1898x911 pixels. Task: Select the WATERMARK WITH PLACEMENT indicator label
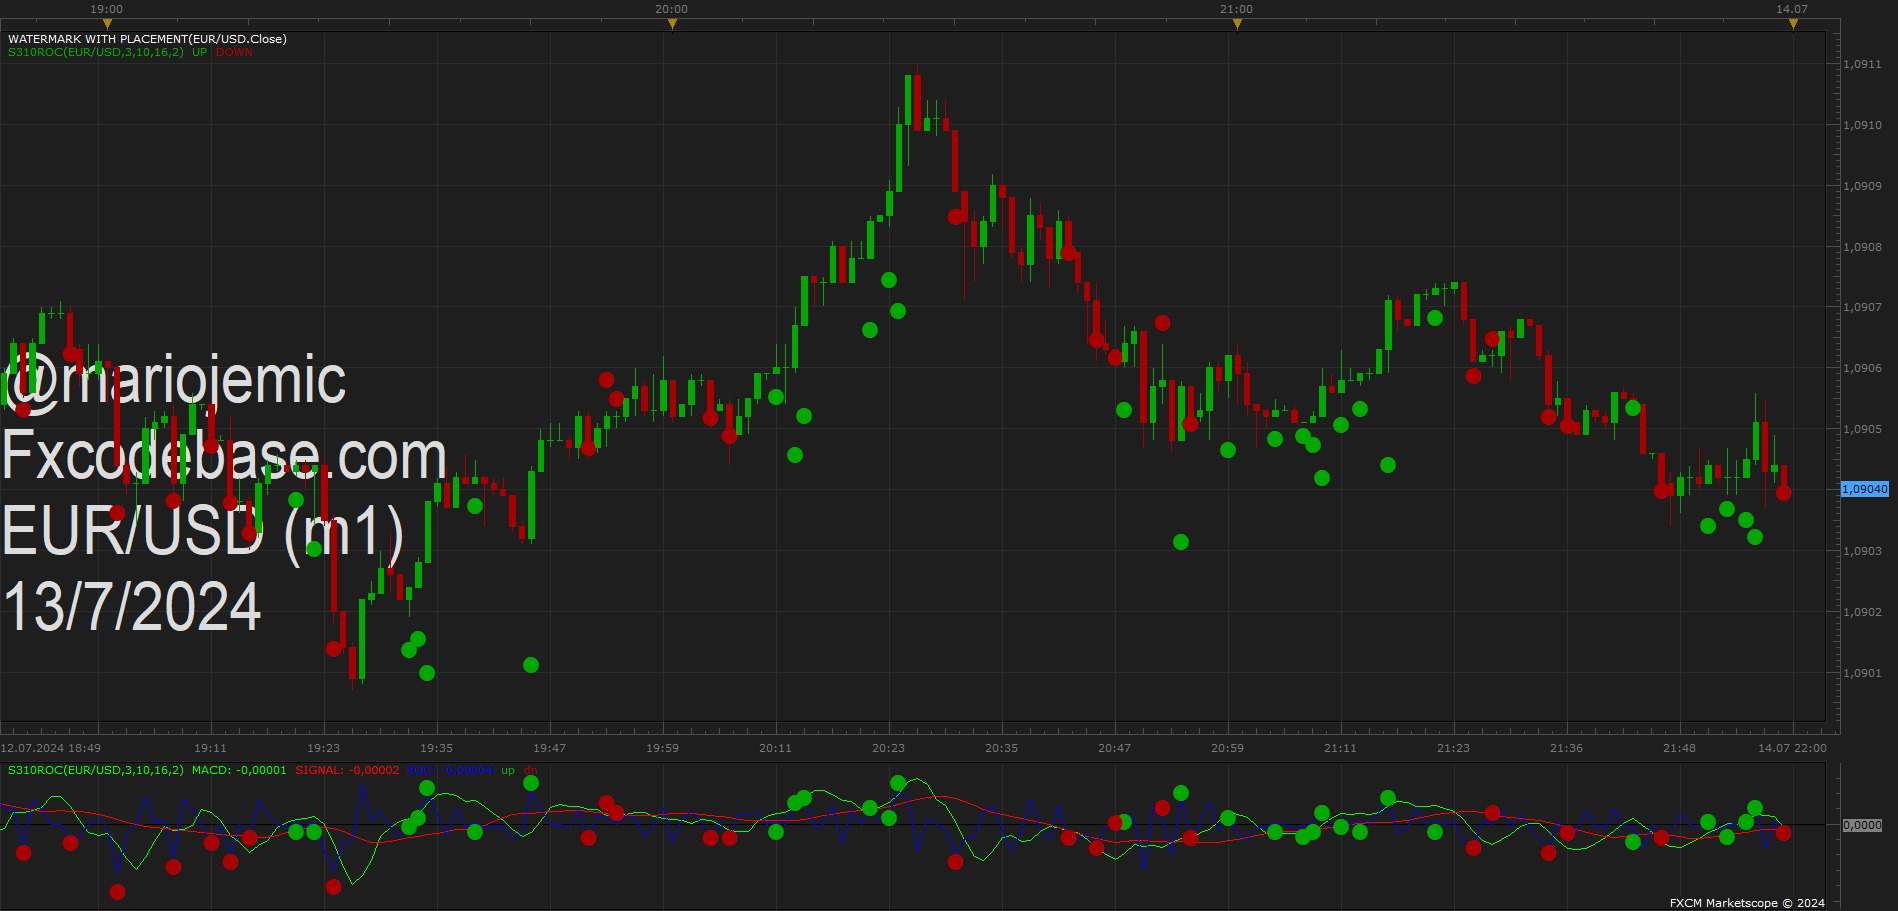click(x=147, y=39)
